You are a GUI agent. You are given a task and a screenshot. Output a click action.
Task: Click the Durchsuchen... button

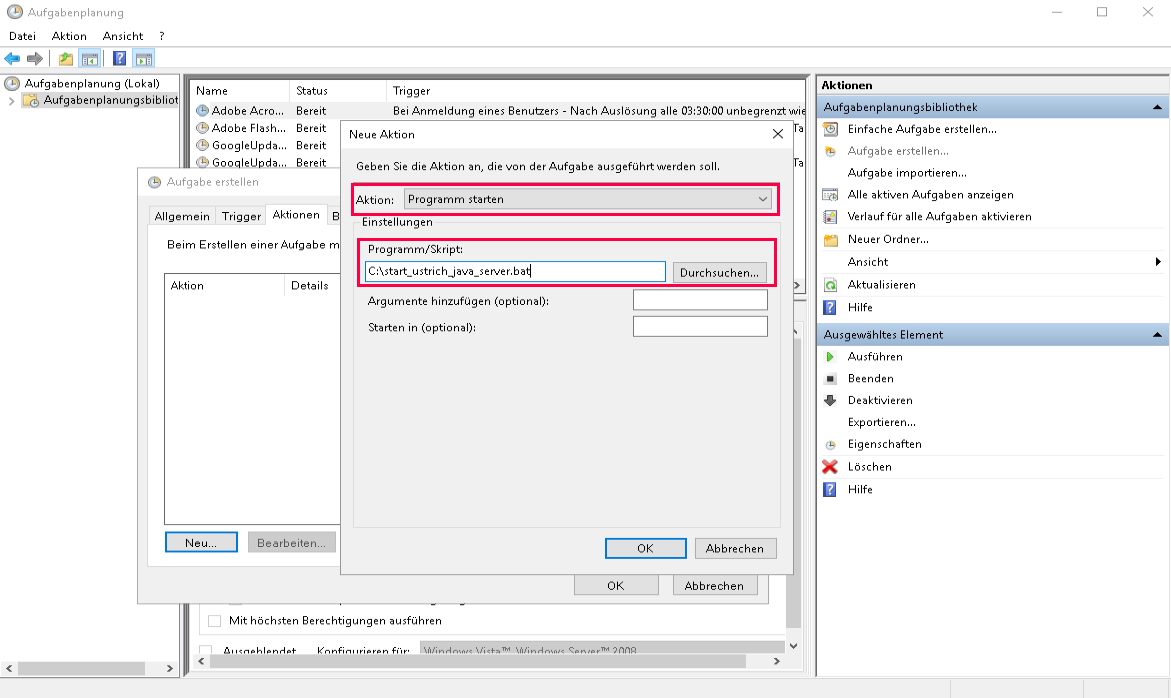click(x=719, y=272)
